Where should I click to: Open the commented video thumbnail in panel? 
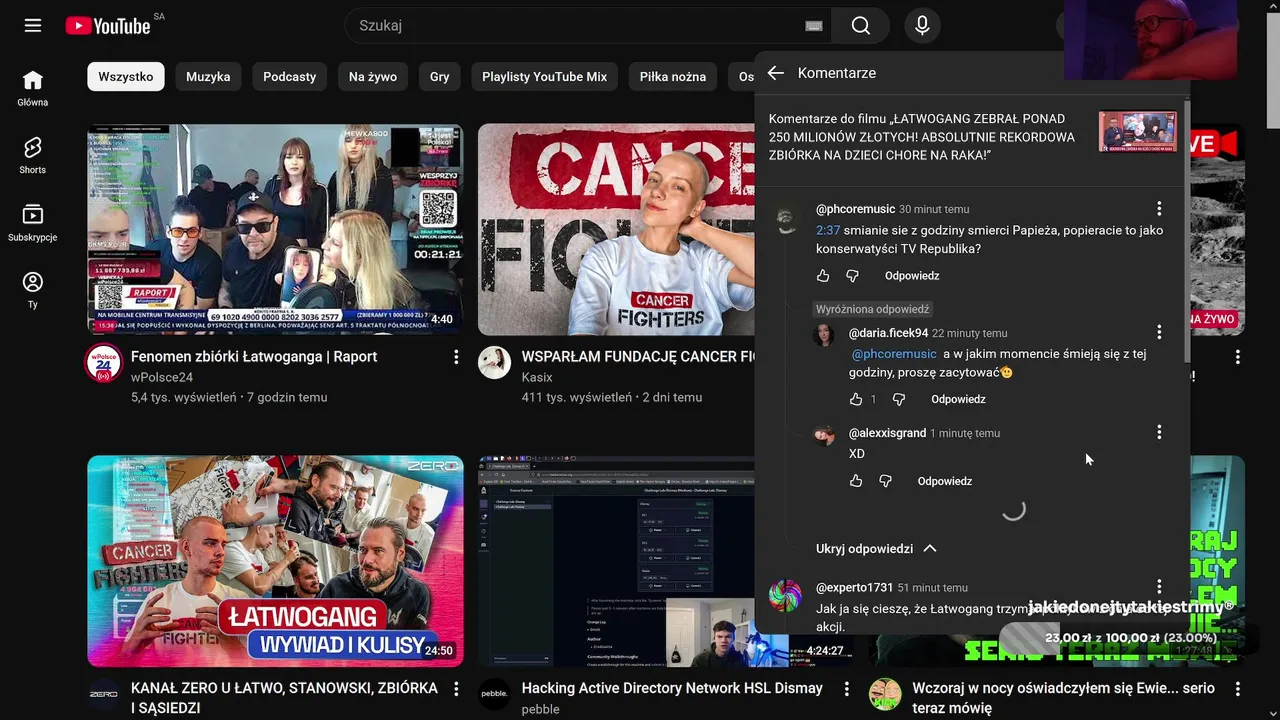coord(1138,132)
